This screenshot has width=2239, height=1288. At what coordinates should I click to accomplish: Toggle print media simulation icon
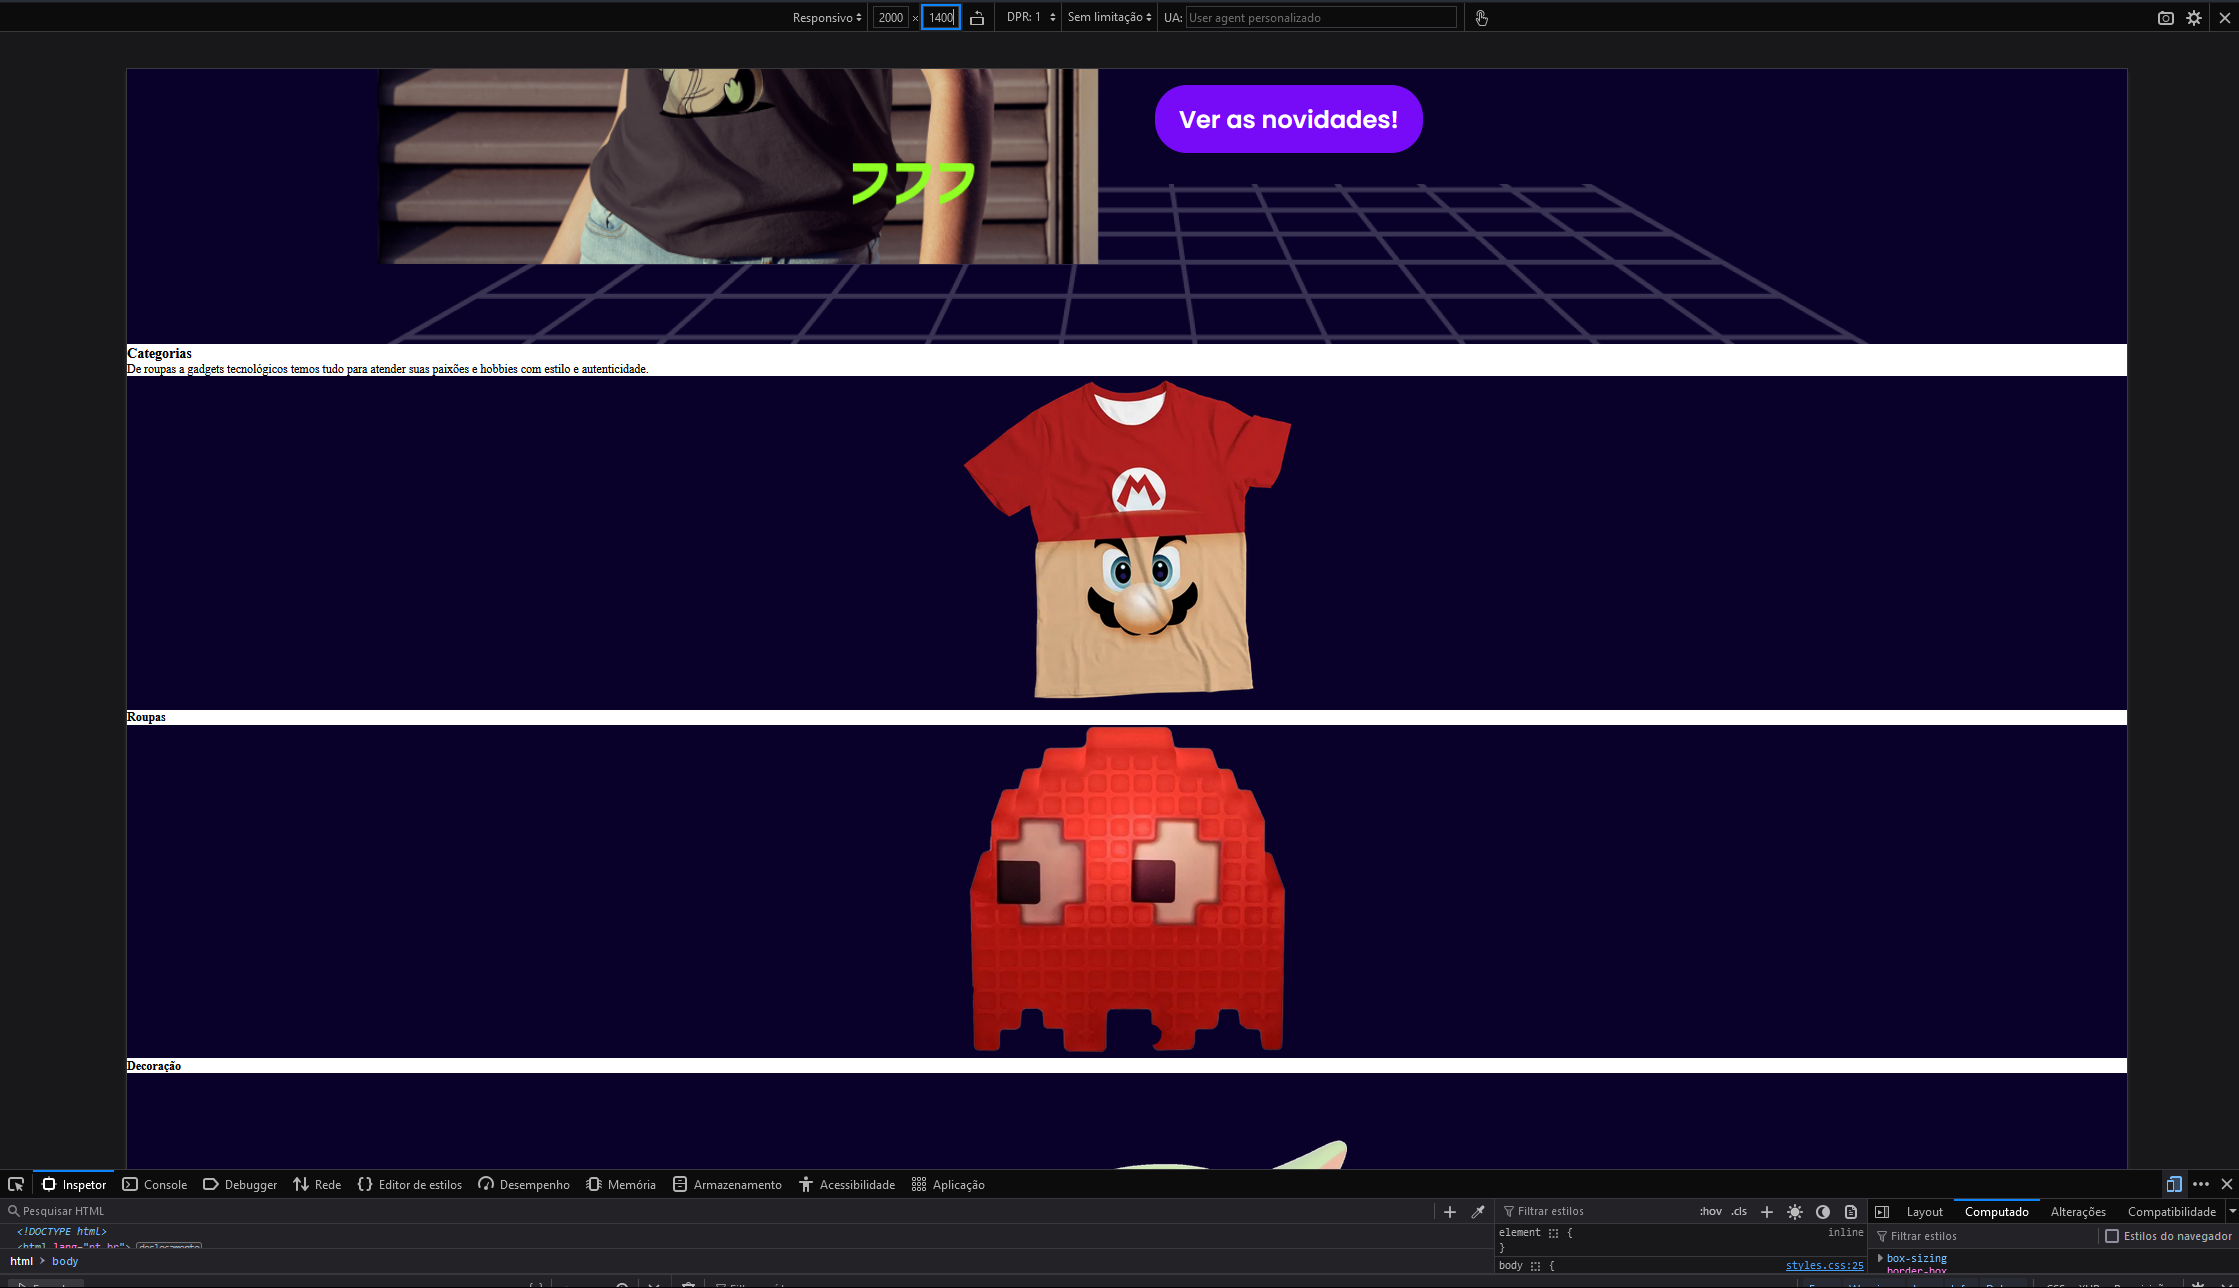tap(1851, 1211)
